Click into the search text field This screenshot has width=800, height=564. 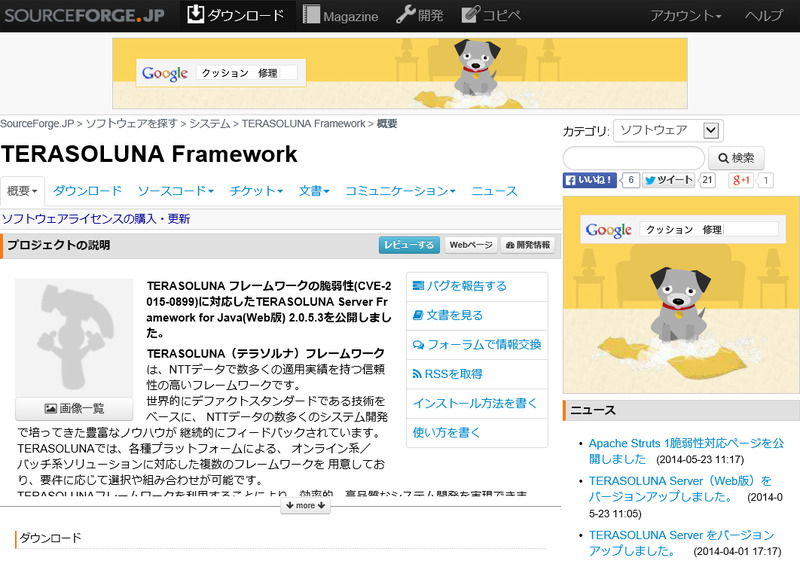(633, 158)
